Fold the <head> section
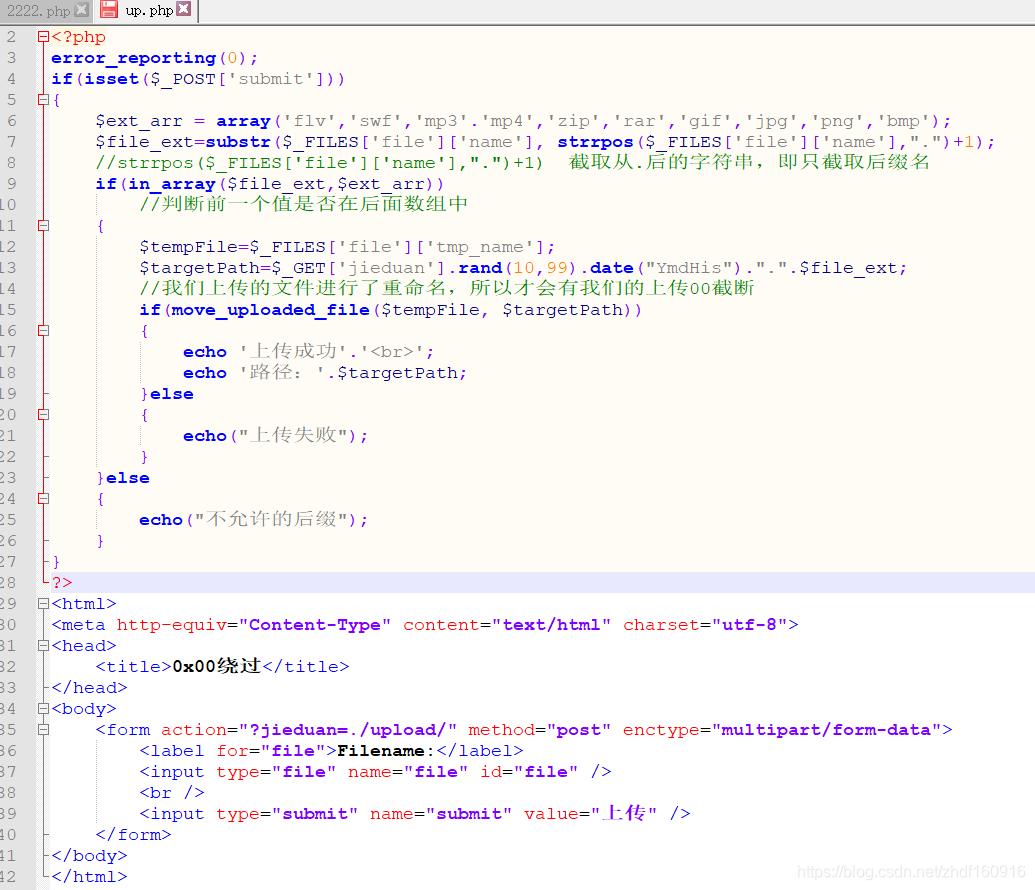 [43, 646]
